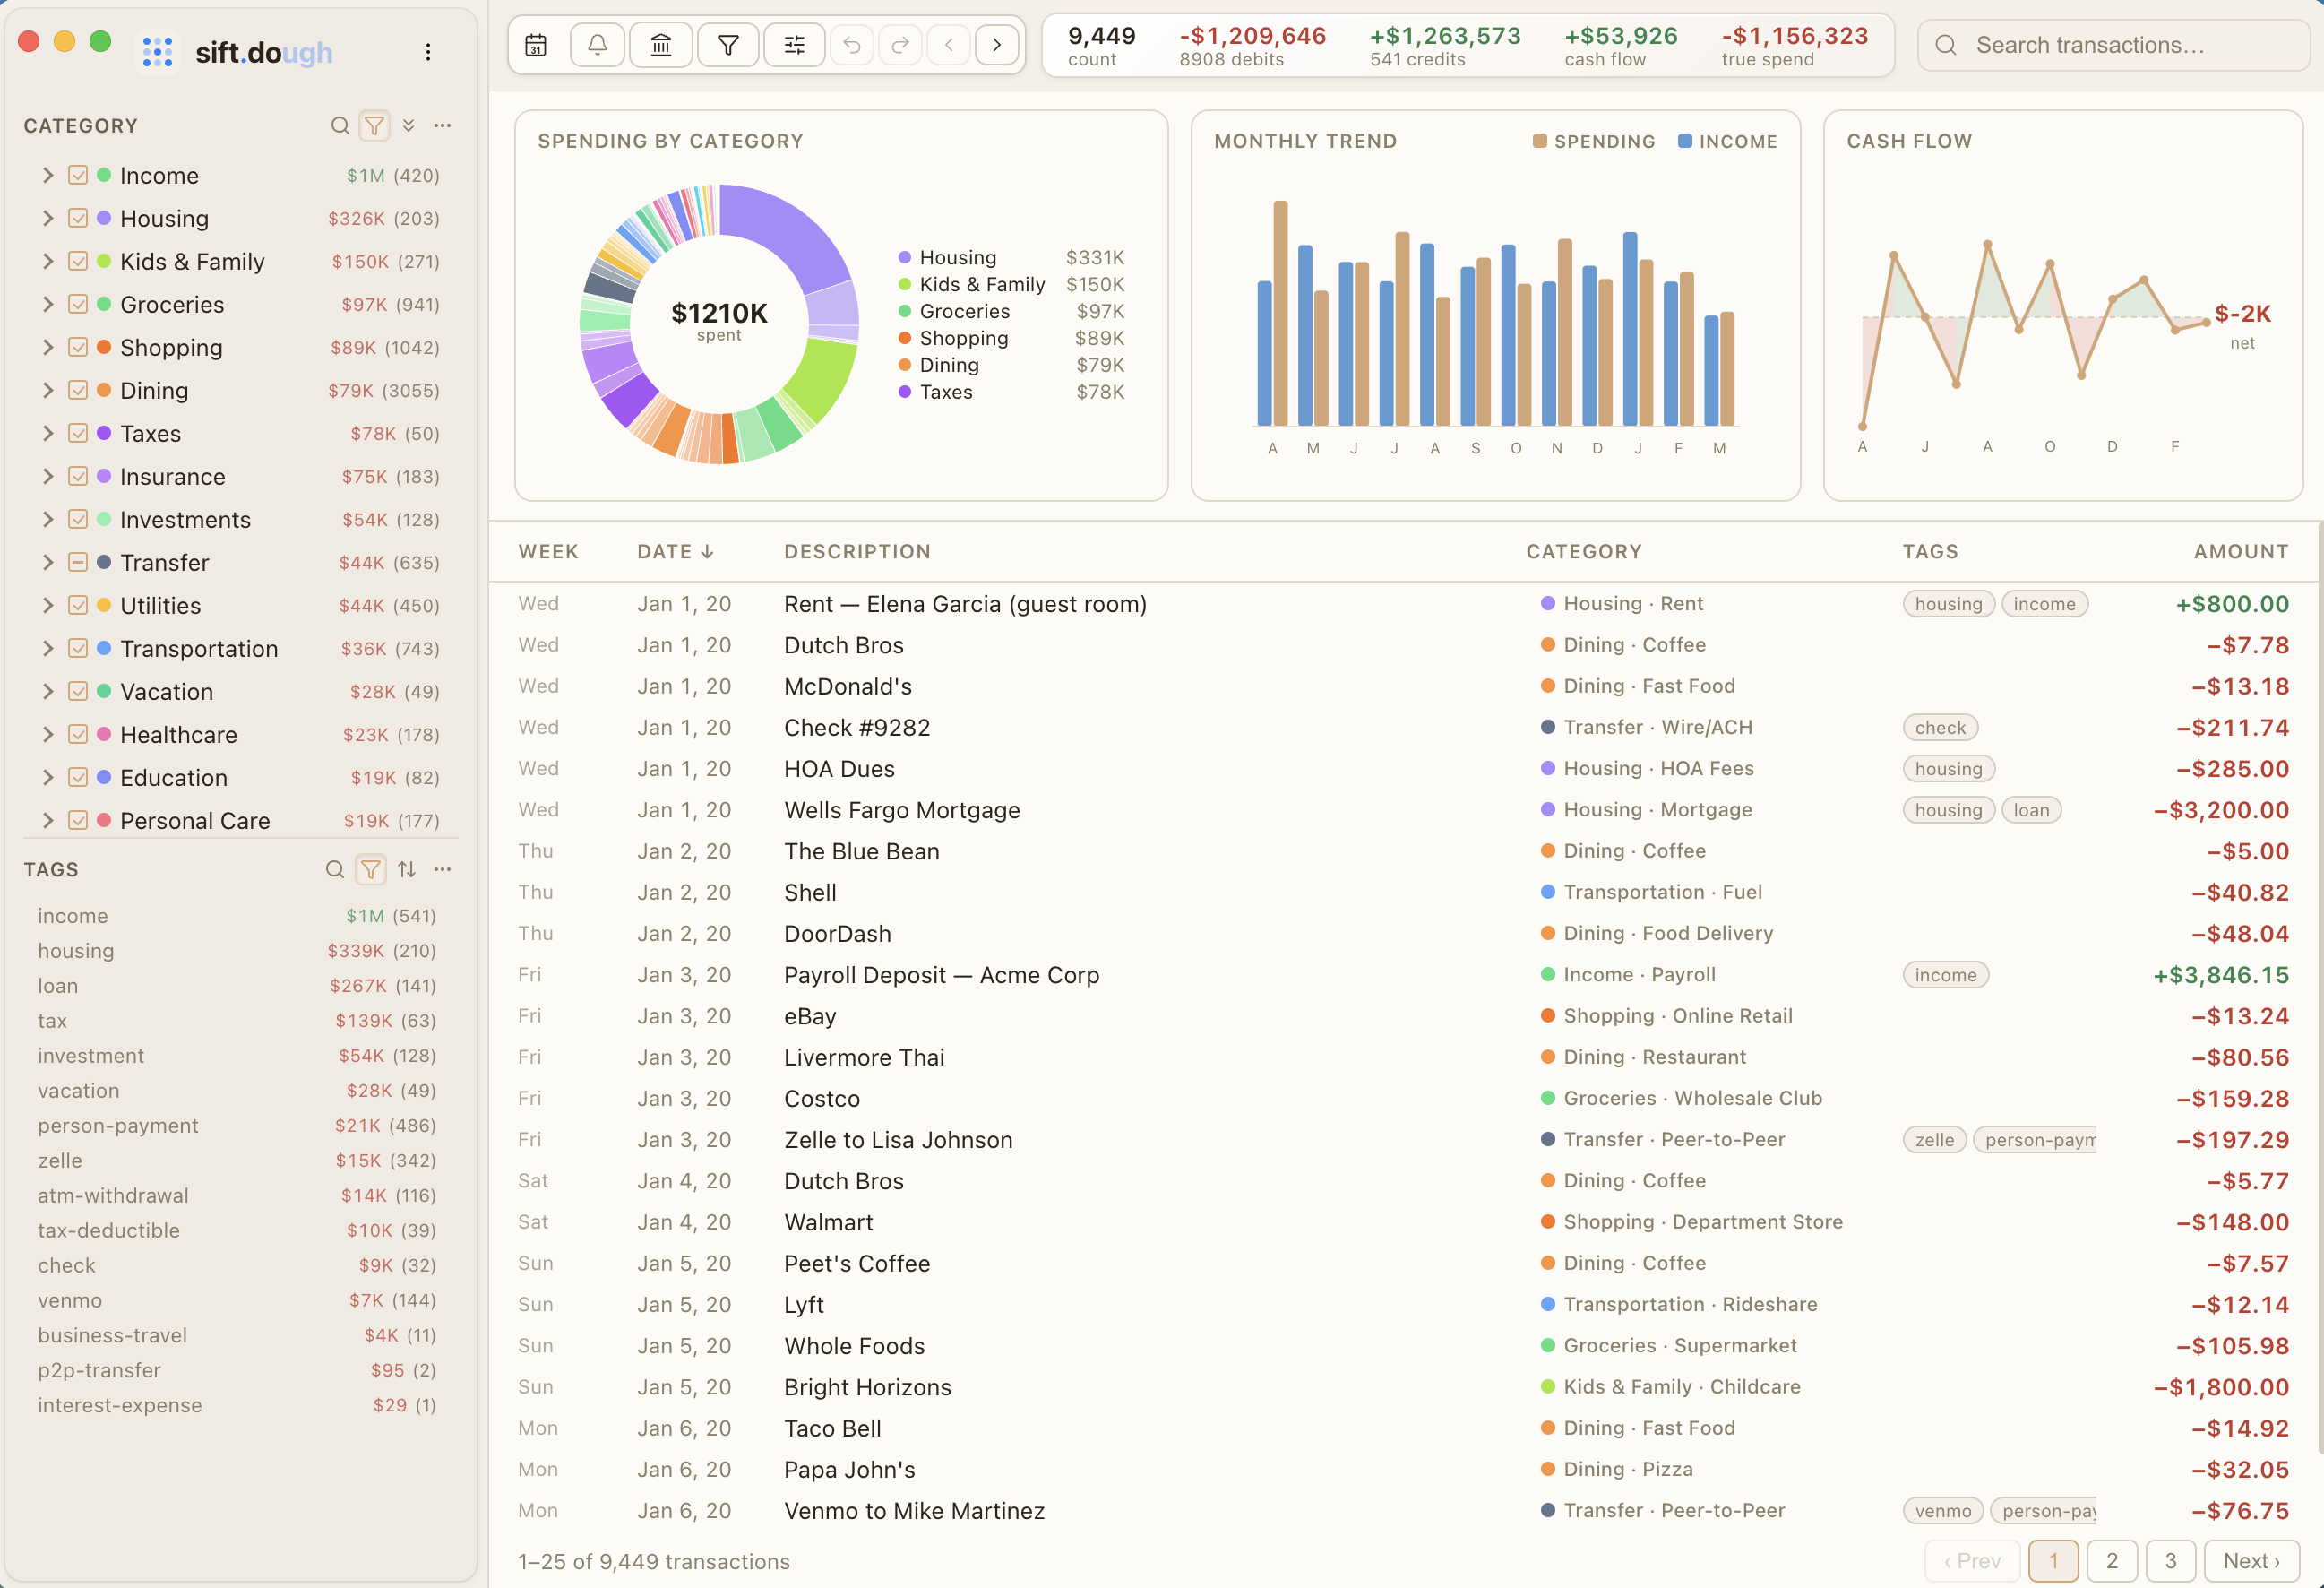The width and height of the screenshot is (2324, 1588).
Task: Uncheck the Utilities category checkbox
Action: coord(79,605)
